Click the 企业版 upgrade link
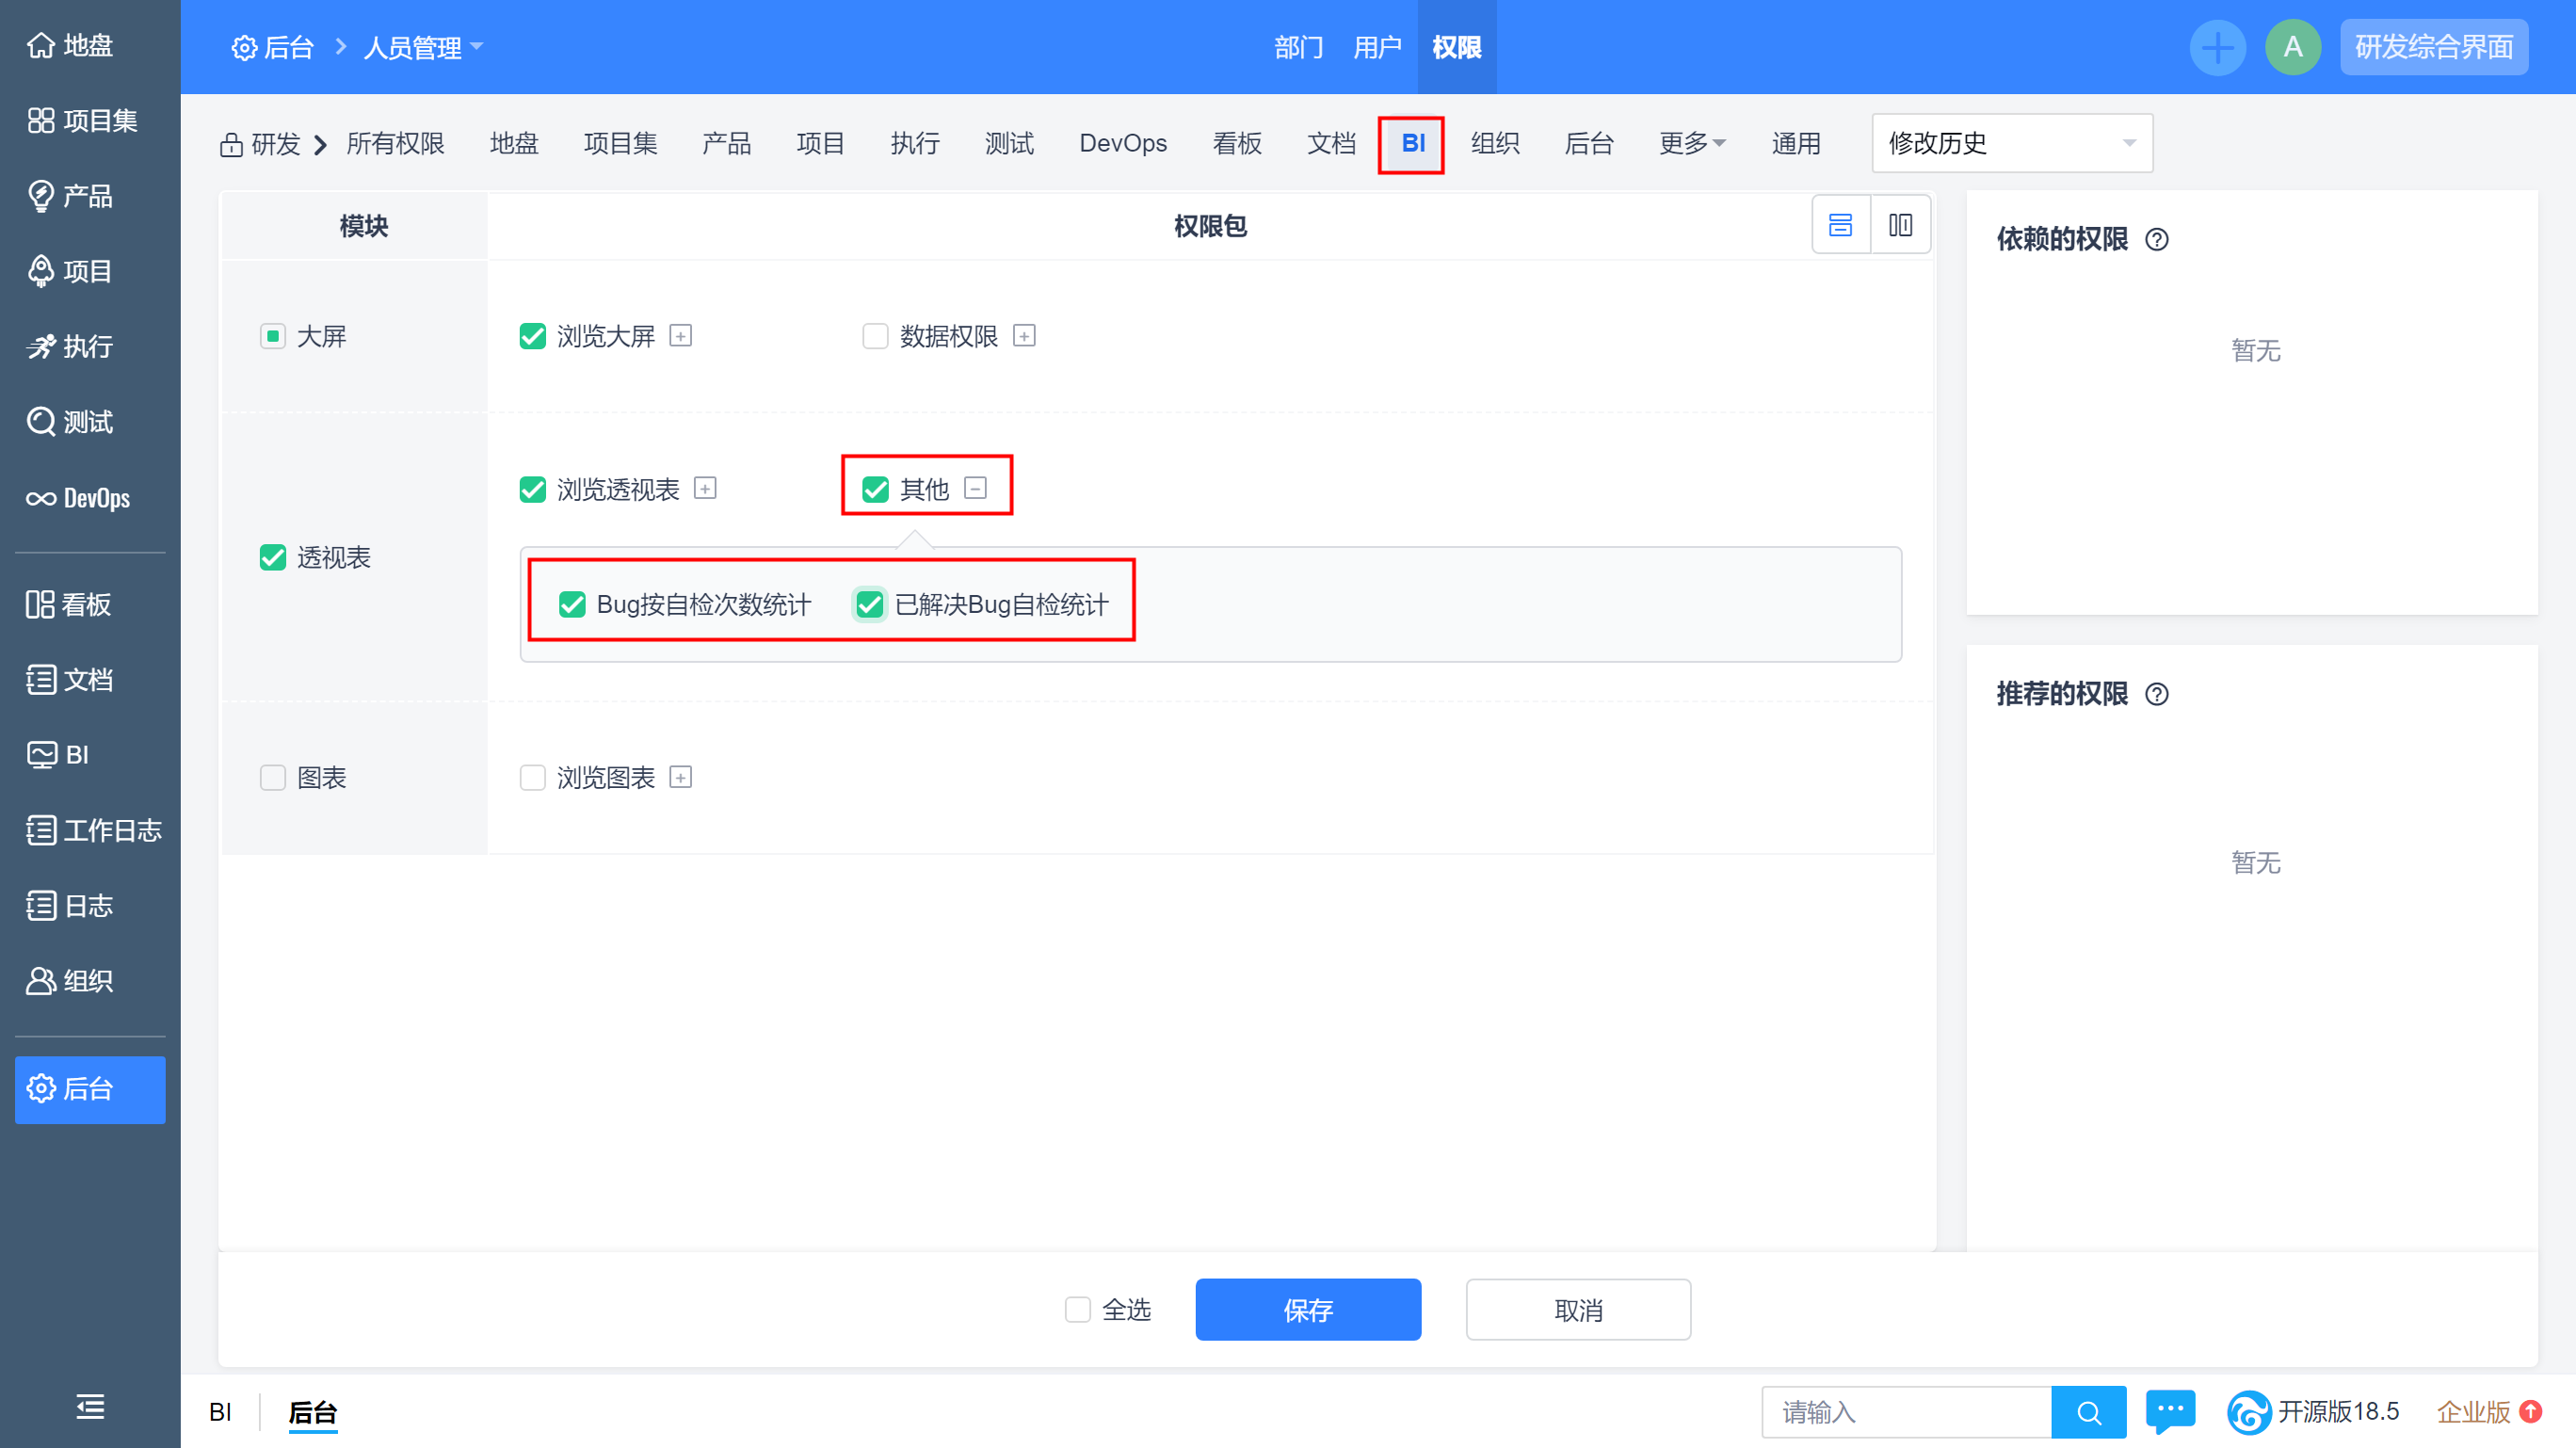This screenshot has width=2576, height=1448. coord(2488,1412)
